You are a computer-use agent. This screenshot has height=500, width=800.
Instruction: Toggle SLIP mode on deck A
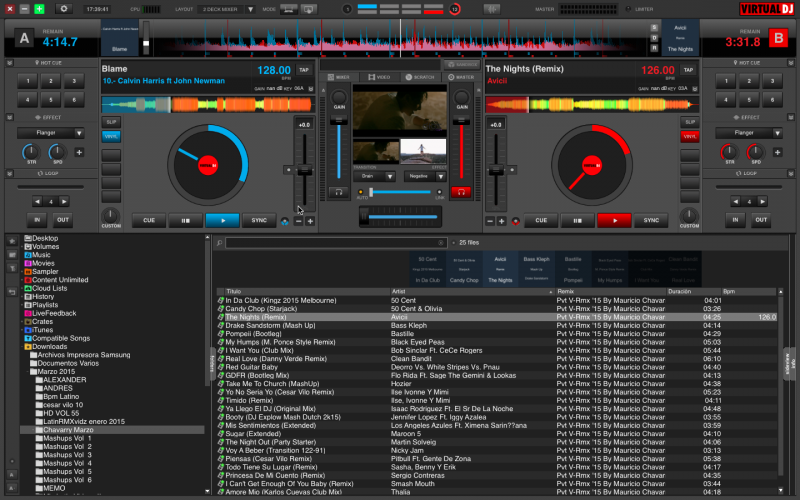click(x=111, y=122)
